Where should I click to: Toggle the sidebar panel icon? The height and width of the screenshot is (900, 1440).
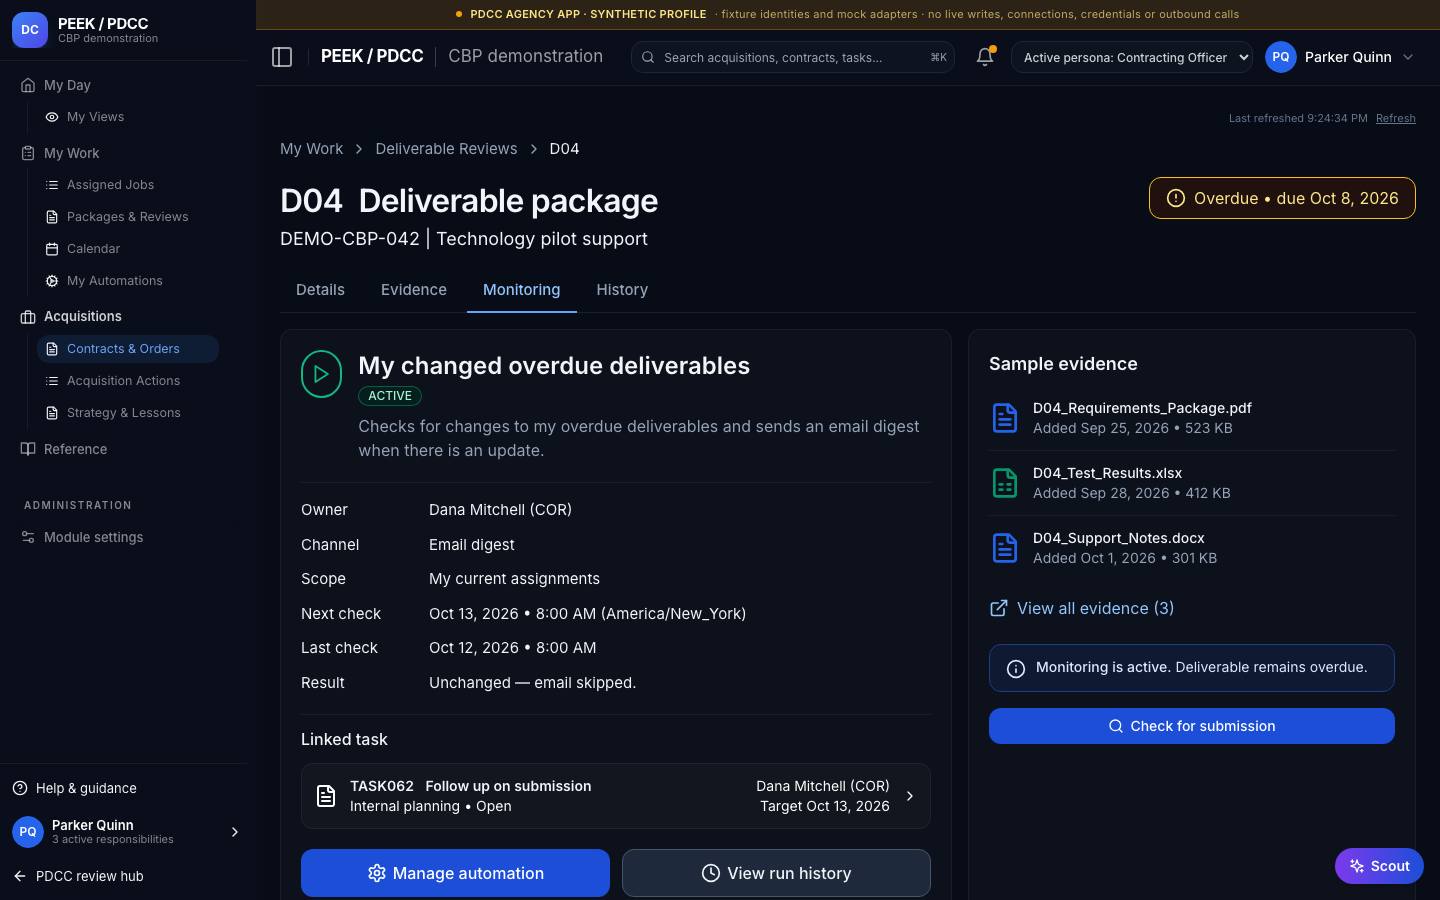[x=282, y=57]
